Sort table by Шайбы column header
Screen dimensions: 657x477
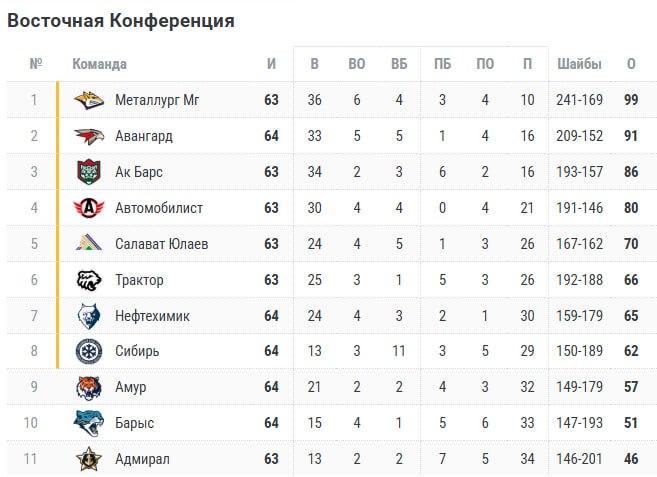click(580, 64)
